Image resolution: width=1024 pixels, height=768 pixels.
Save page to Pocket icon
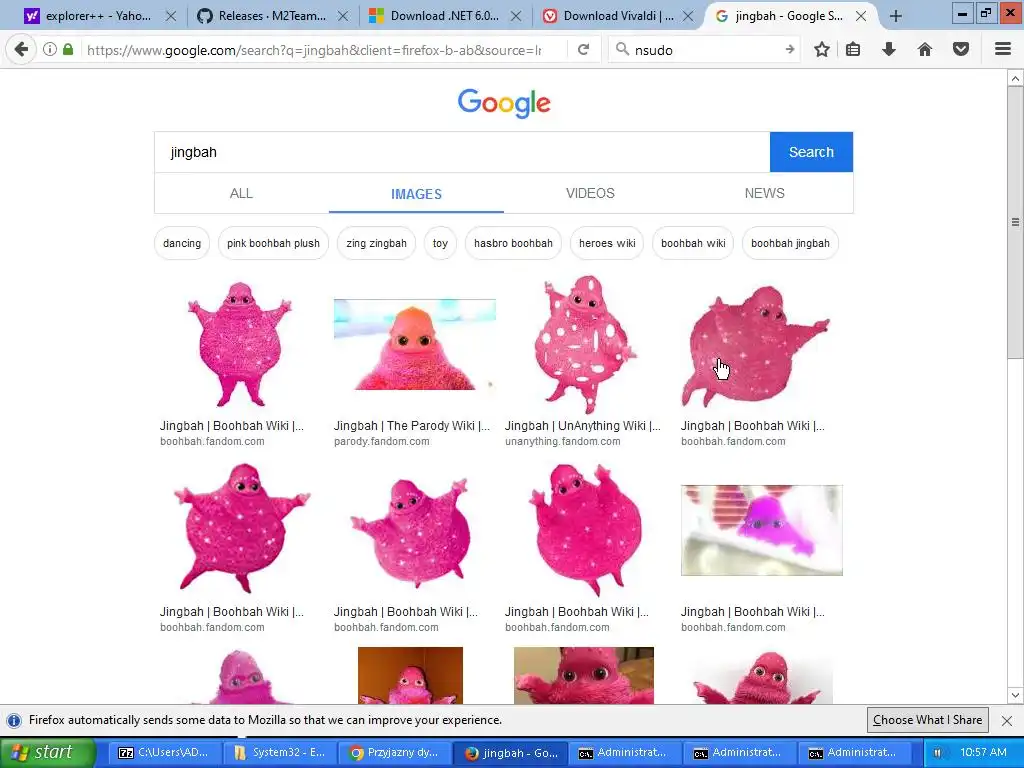[961, 49]
